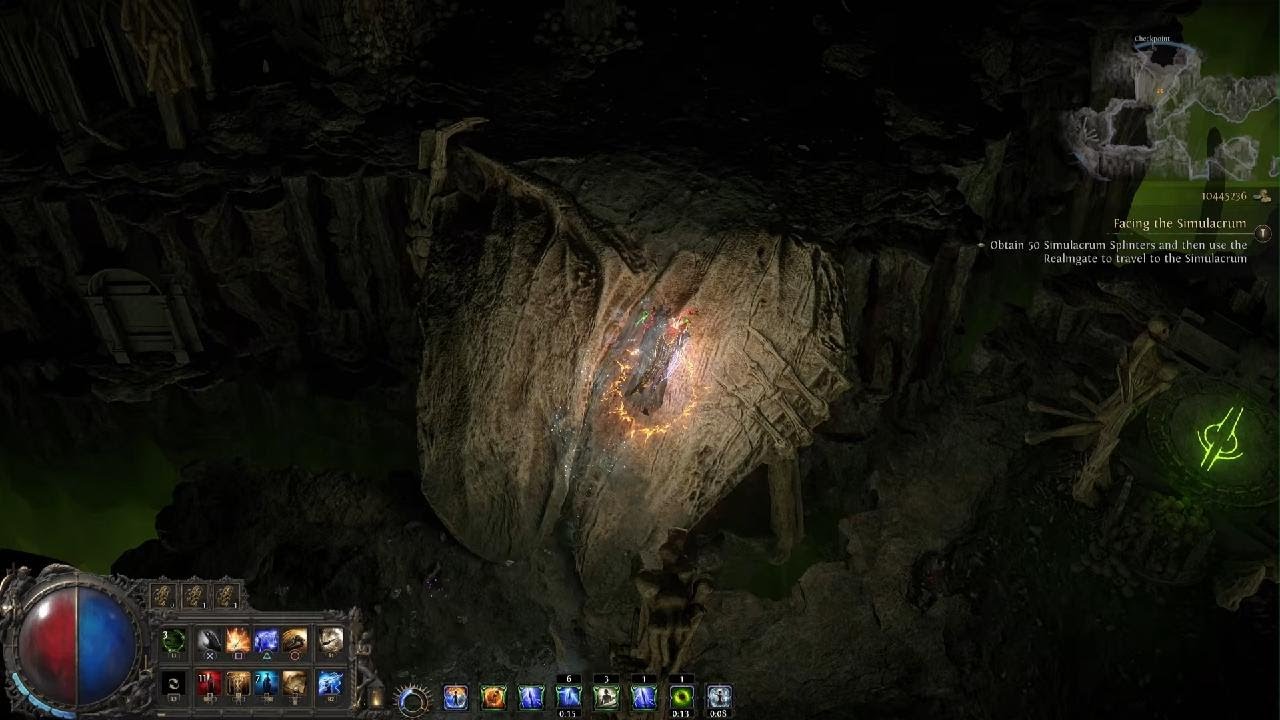This screenshot has width=1280, height=720.
Task: Select the blue lightning skill ending bottom row
Action: pyautogui.click(x=330, y=684)
